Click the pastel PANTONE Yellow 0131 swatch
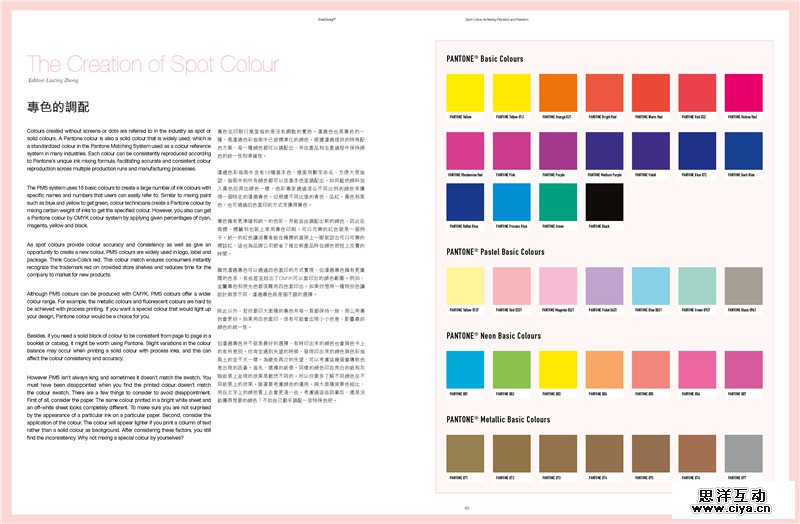This screenshot has width=800, height=524. (465, 285)
